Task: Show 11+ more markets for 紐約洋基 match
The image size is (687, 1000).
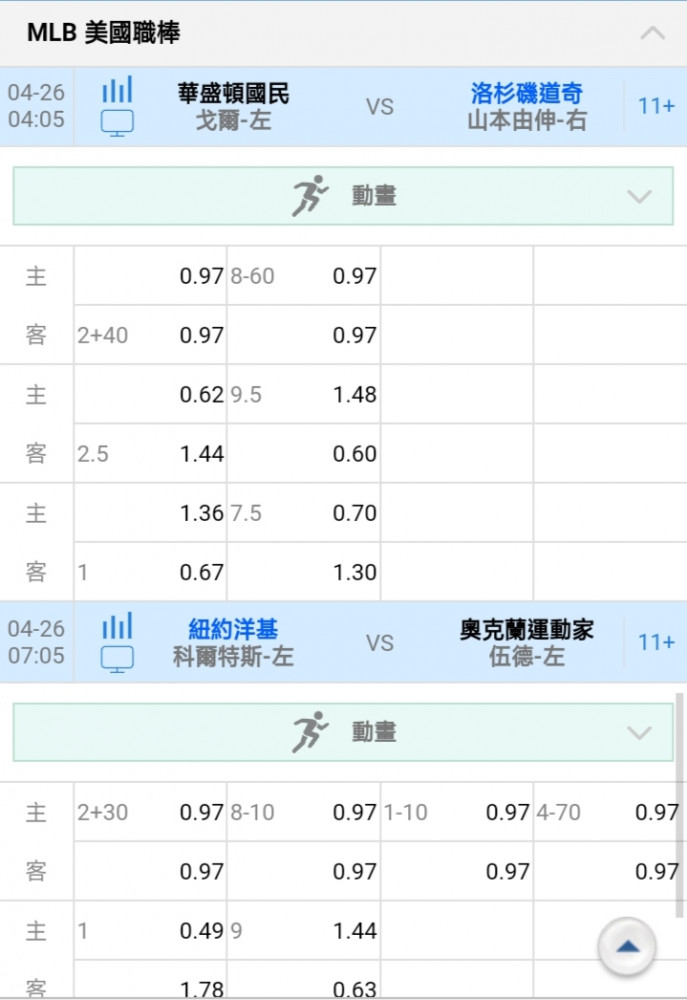Action: tap(656, 642)
